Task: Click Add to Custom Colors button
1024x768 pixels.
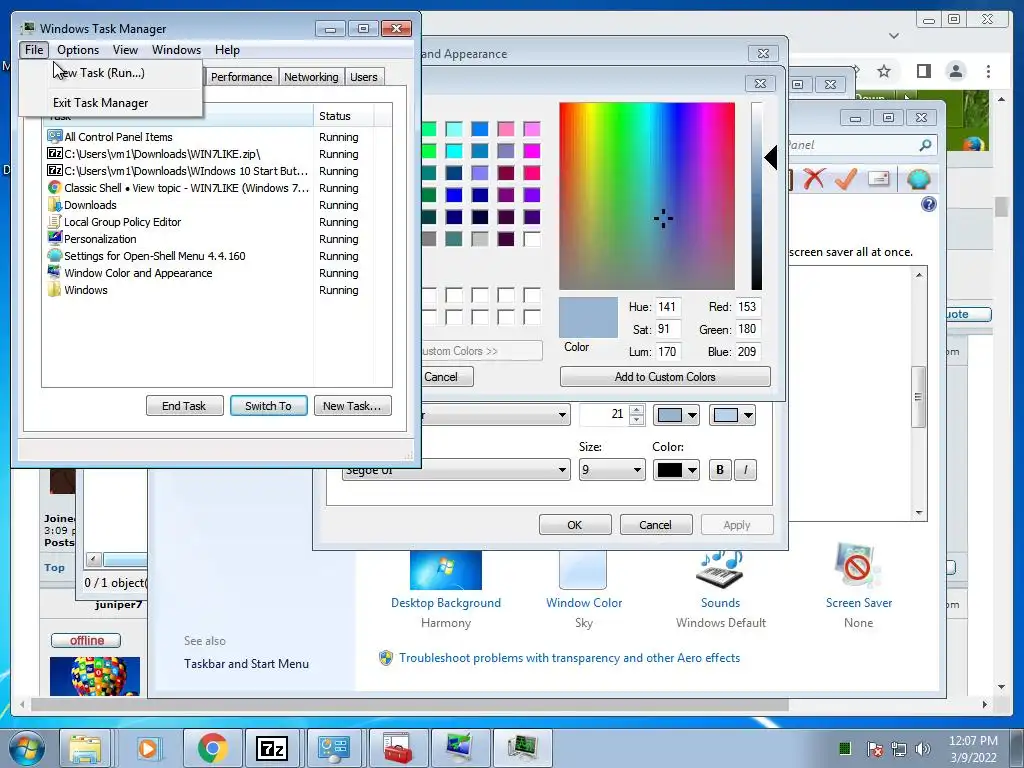Action: (665, 377)
